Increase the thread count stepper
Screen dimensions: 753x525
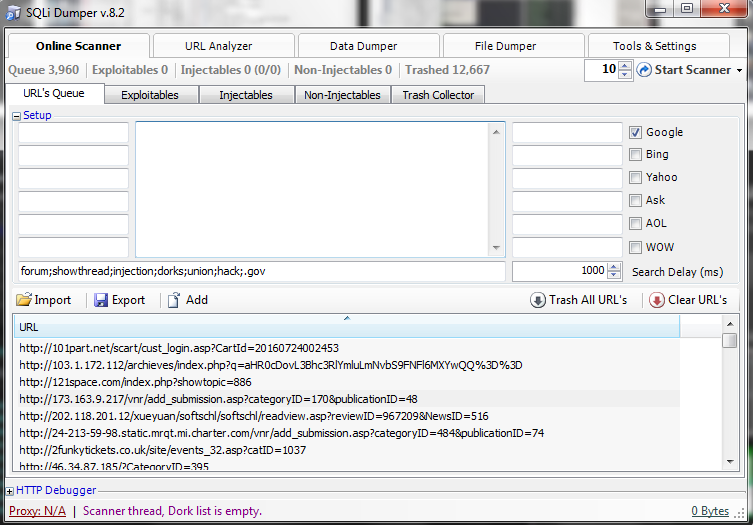point(624,66)
